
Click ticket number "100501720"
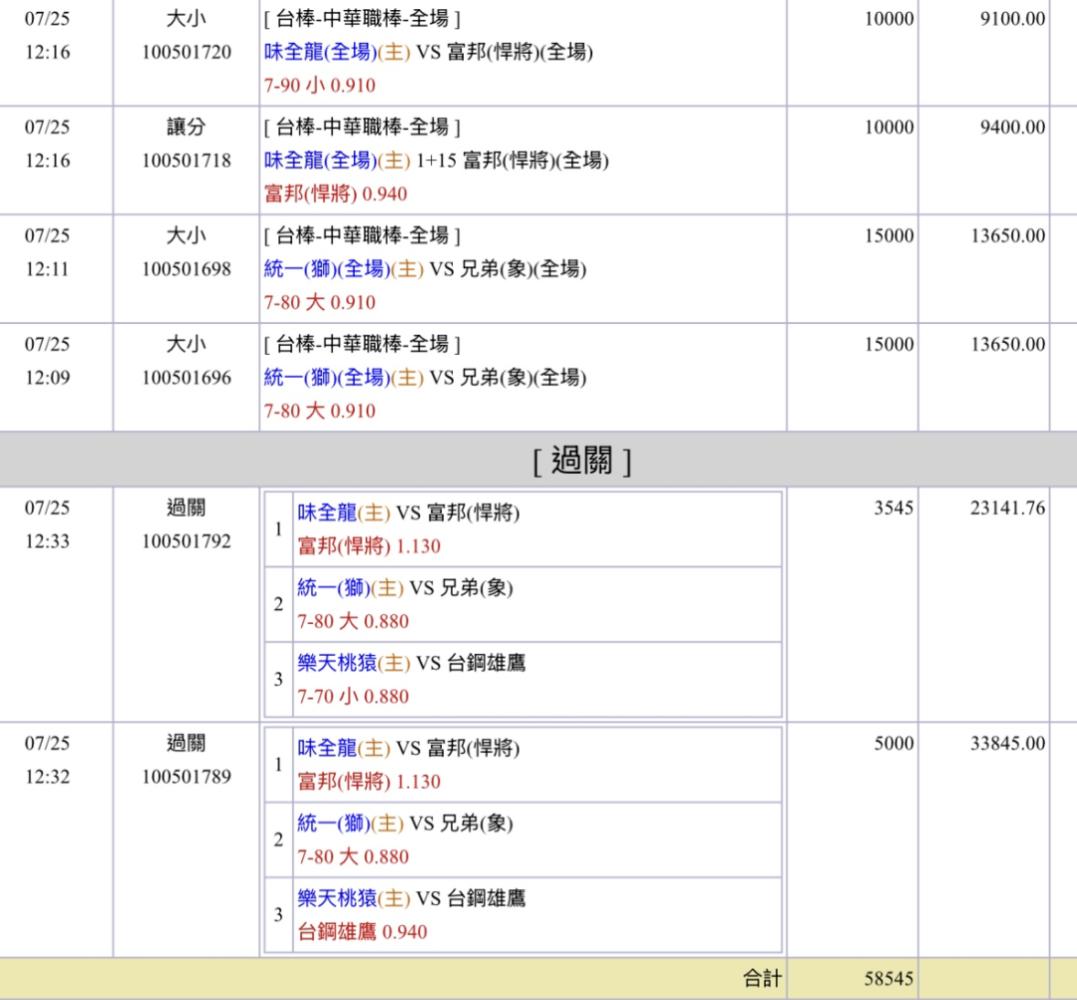click(186, 52)
